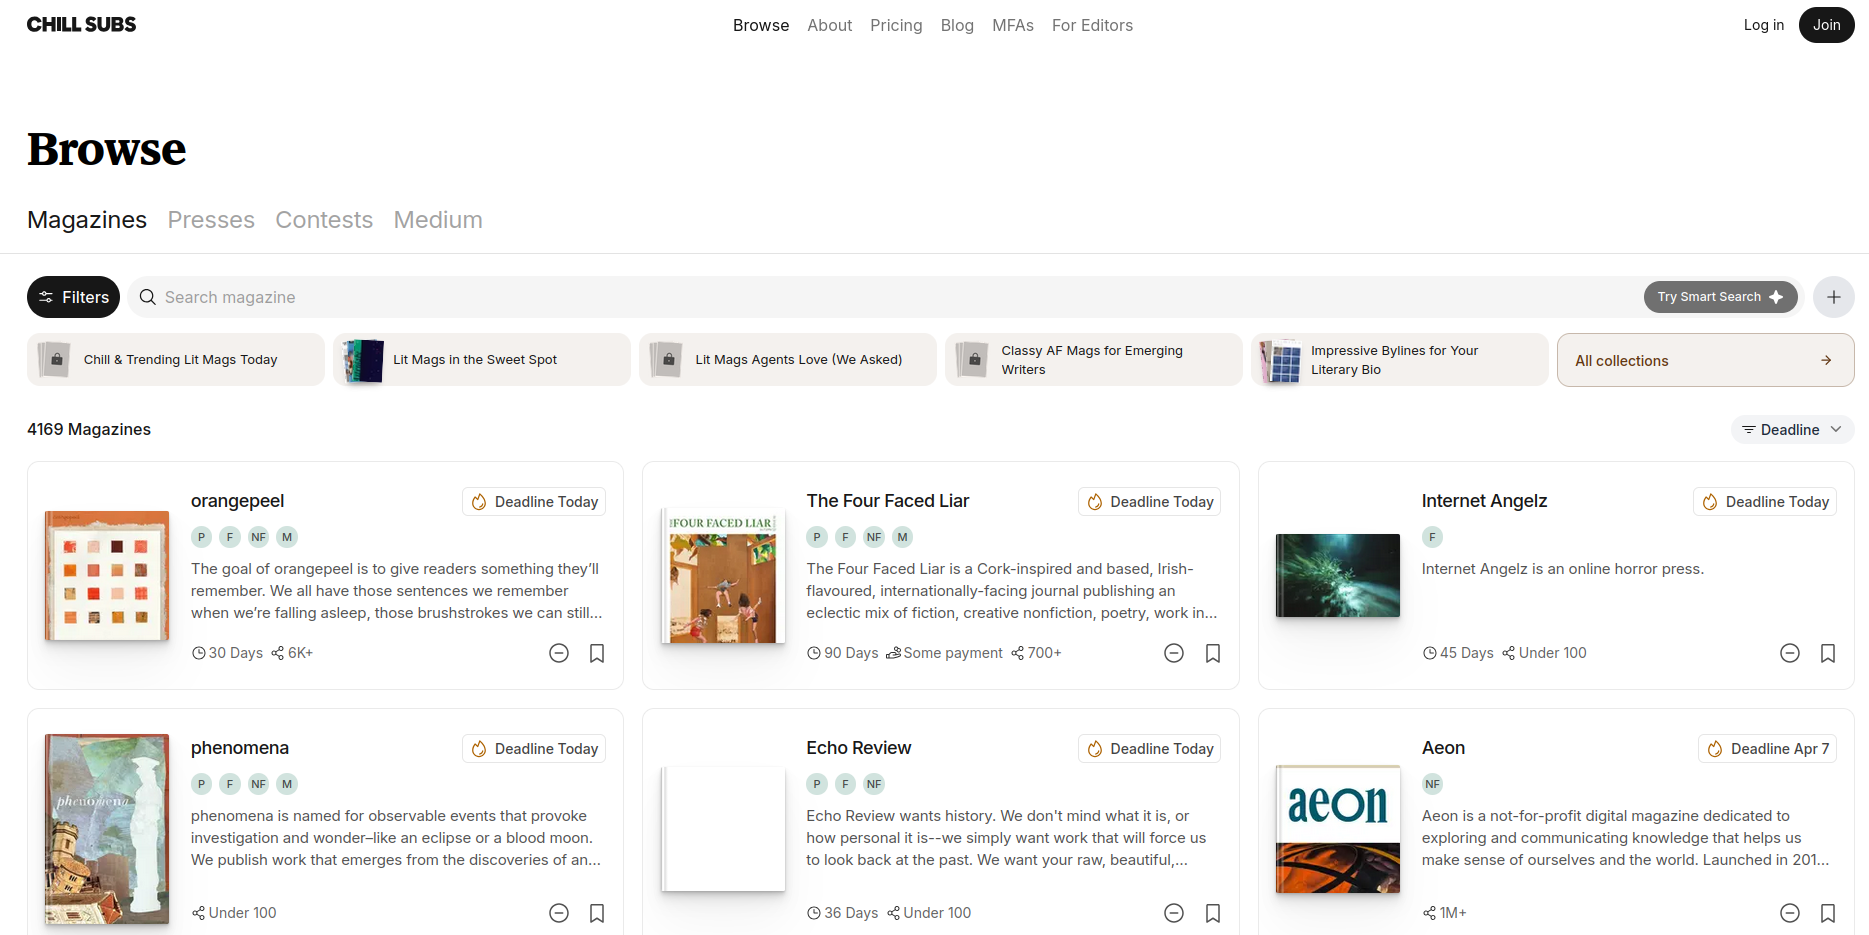Open Blog in top navigation
Image resolution: width=1869 pixels, height=935 pixels.
pos(957,25)
